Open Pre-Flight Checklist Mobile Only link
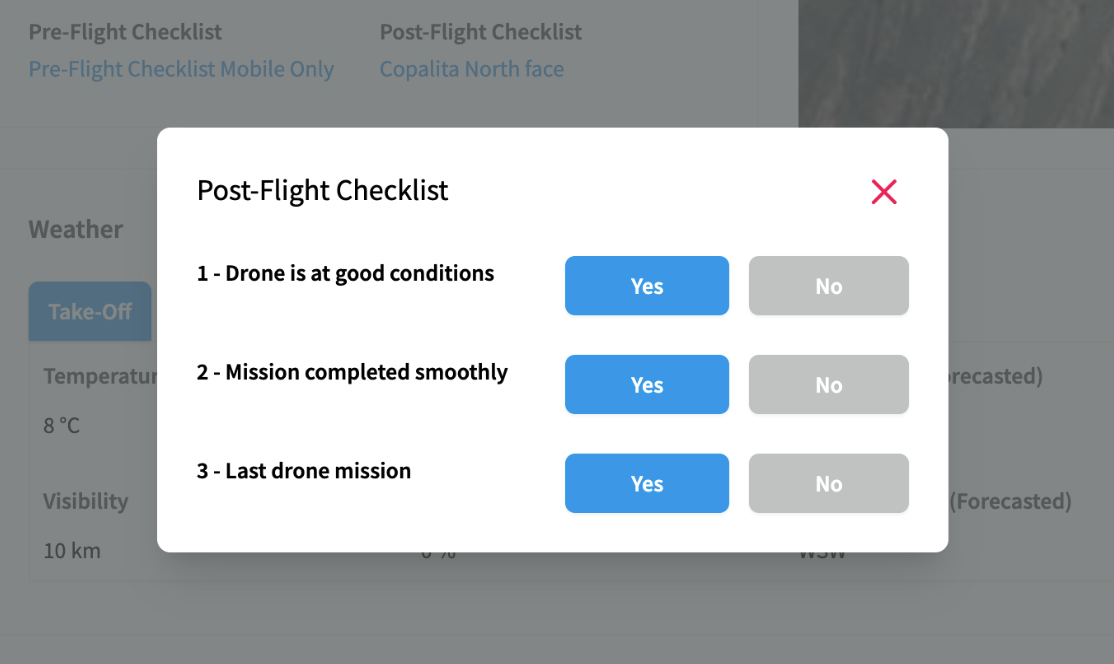1114x664 pixels. tap(181, 69)
